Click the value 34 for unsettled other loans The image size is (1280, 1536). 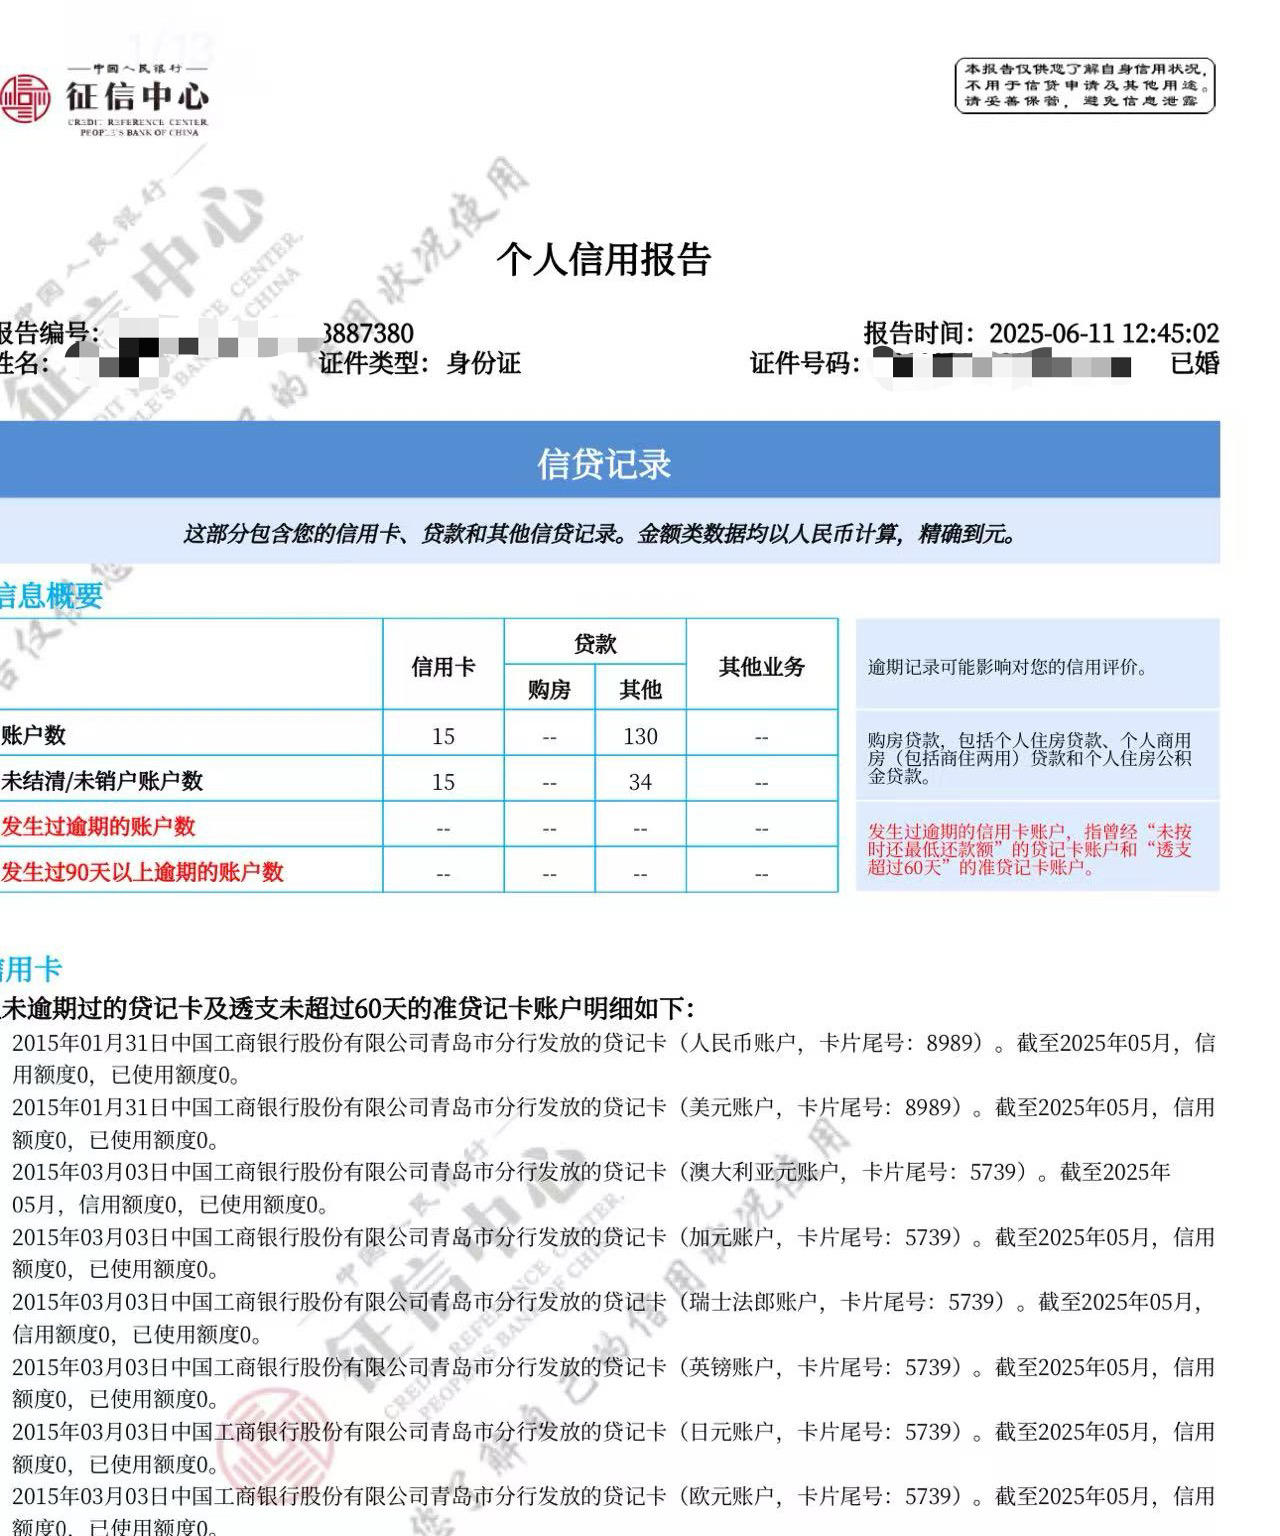pyautogui.click(x=640, y=782)
